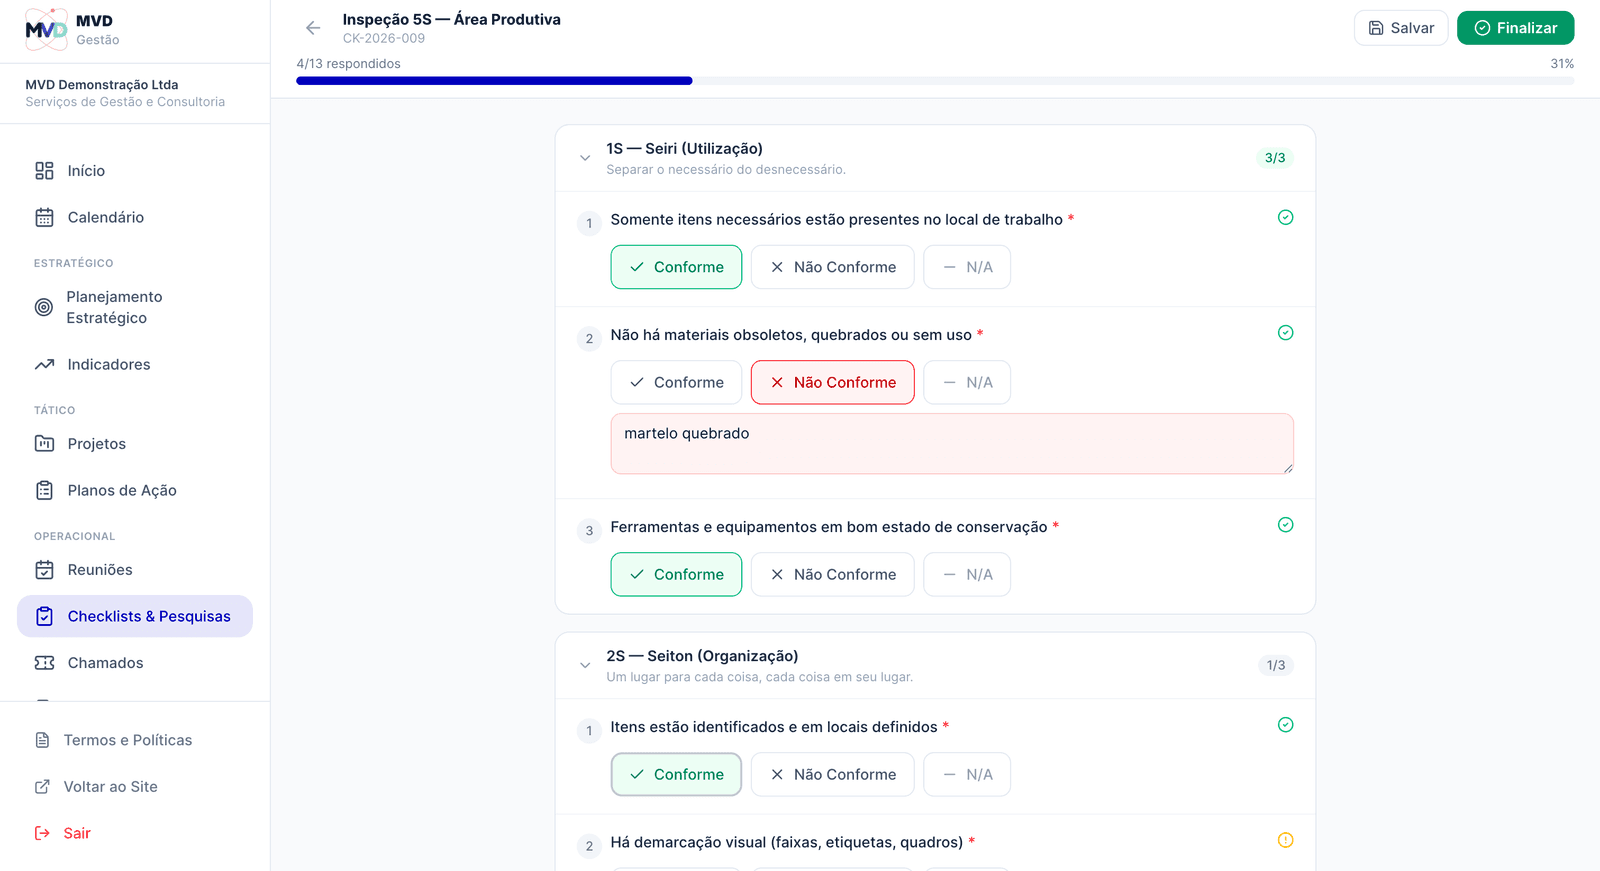This screenshot has width=1600, height=871.
Task: Click the green check status for 'Somente itens necessários'
Action: click(x=1285, y=217)
